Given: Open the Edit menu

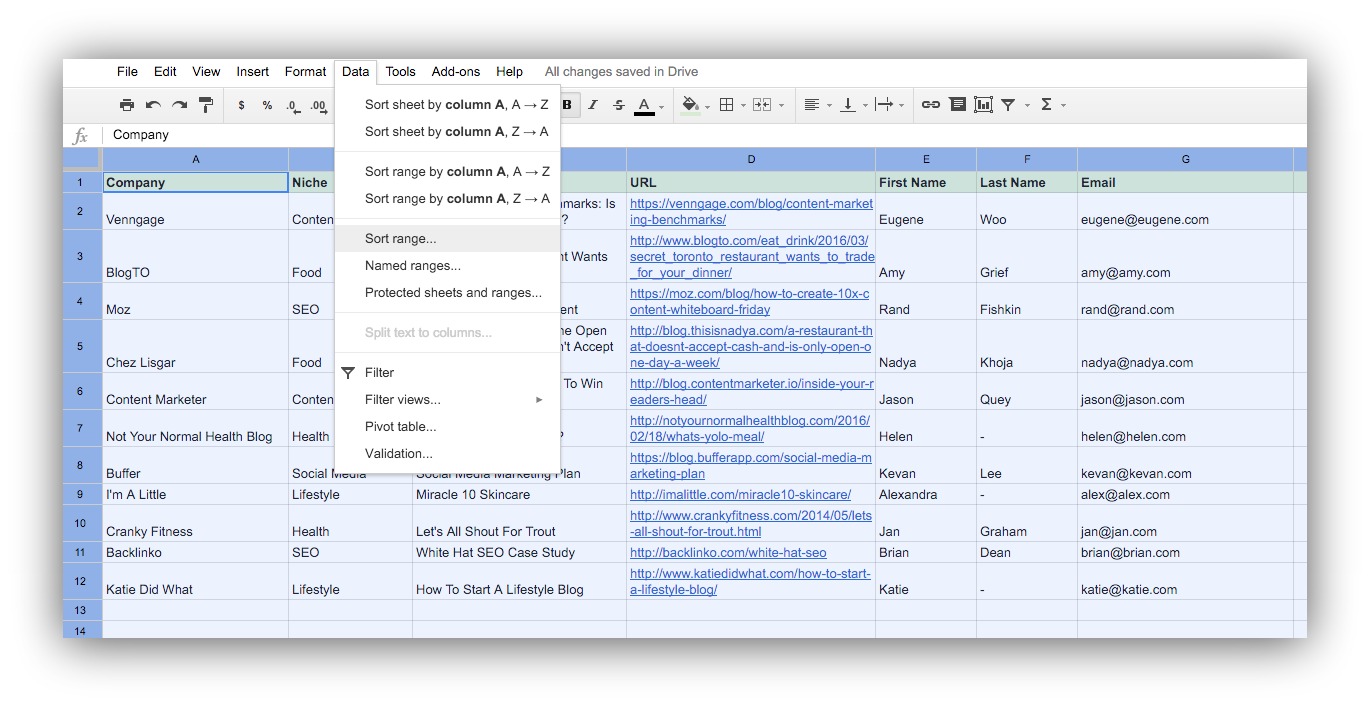Looking at the screenshot, I should pyautogui.click(x=165, y=72).
